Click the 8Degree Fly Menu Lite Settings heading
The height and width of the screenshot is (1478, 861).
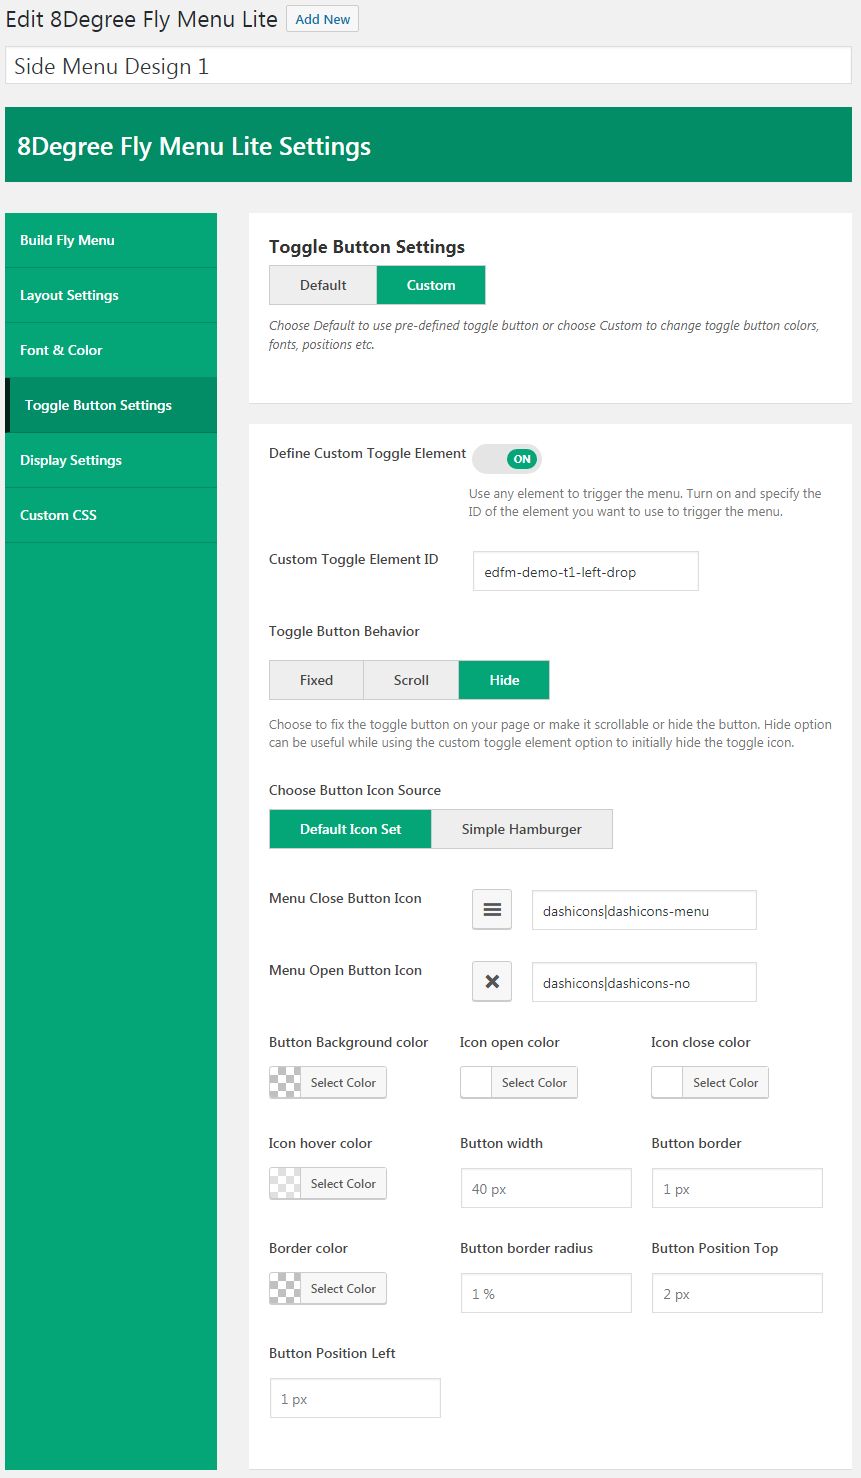tap(194, 146)
